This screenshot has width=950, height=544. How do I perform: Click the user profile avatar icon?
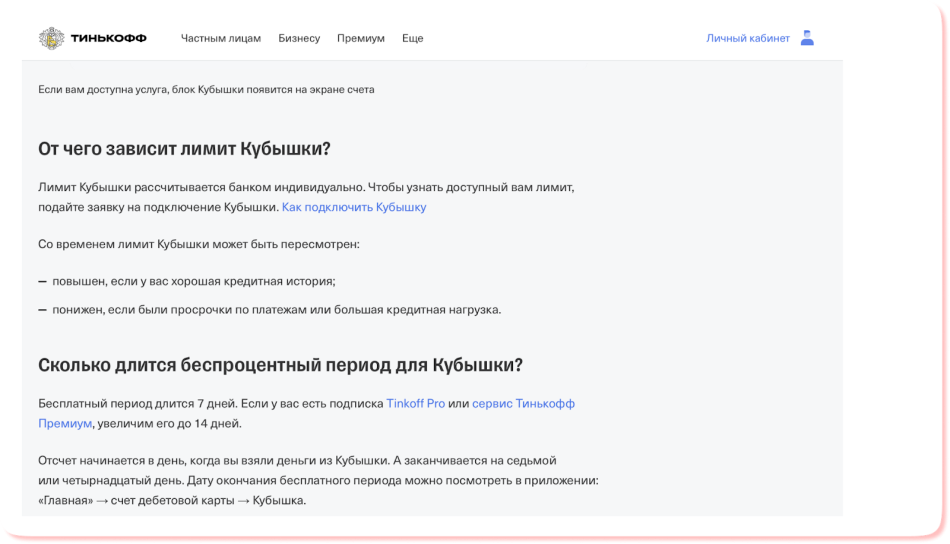(x=807, y=38)
